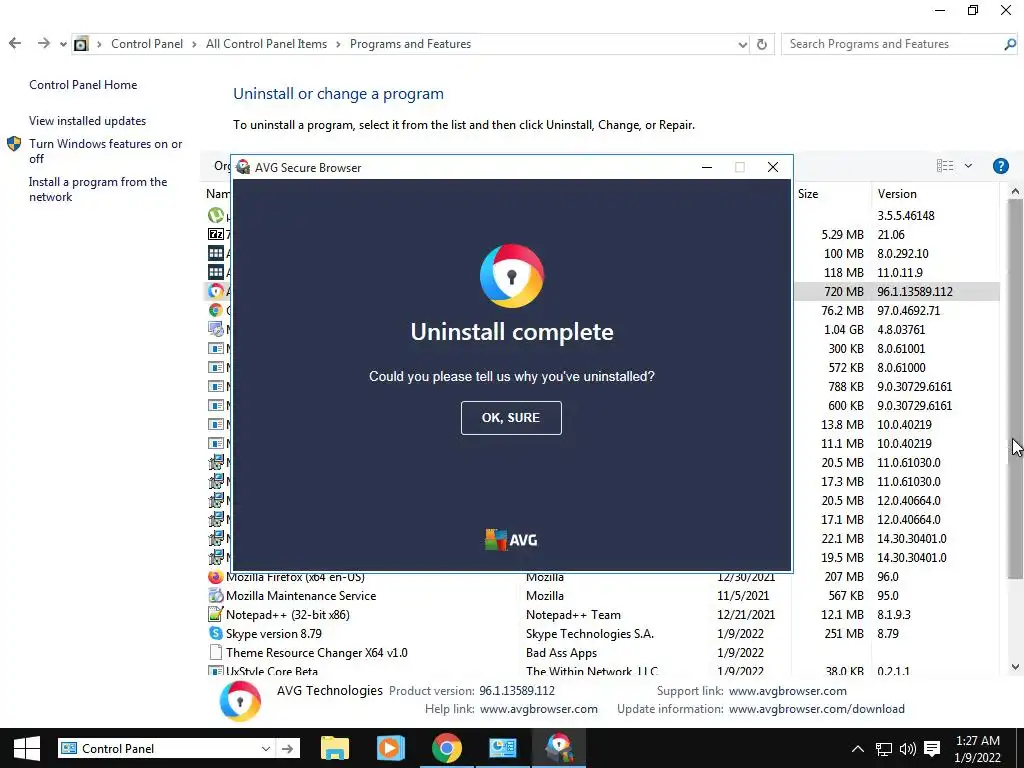Image resolution: width=1024 pixels, height=768 pixels.
Task: Open the volume tray icon
Action: (908, 749)
